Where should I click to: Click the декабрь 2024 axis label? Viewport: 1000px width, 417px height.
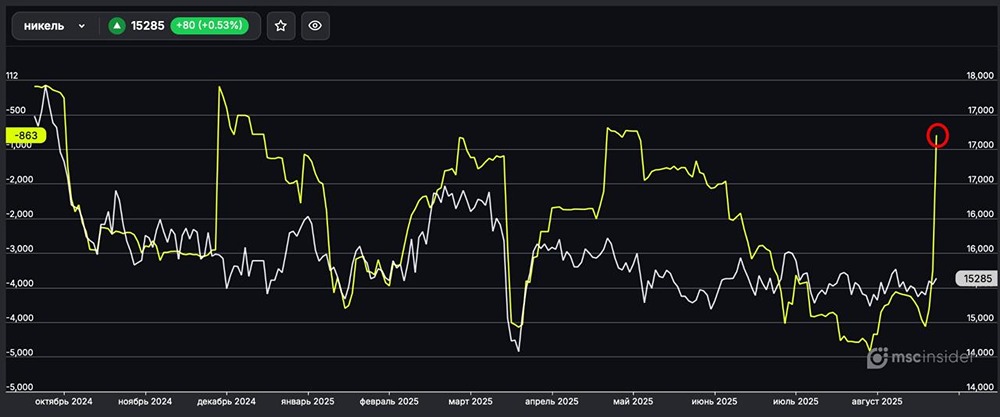(222, 401)
